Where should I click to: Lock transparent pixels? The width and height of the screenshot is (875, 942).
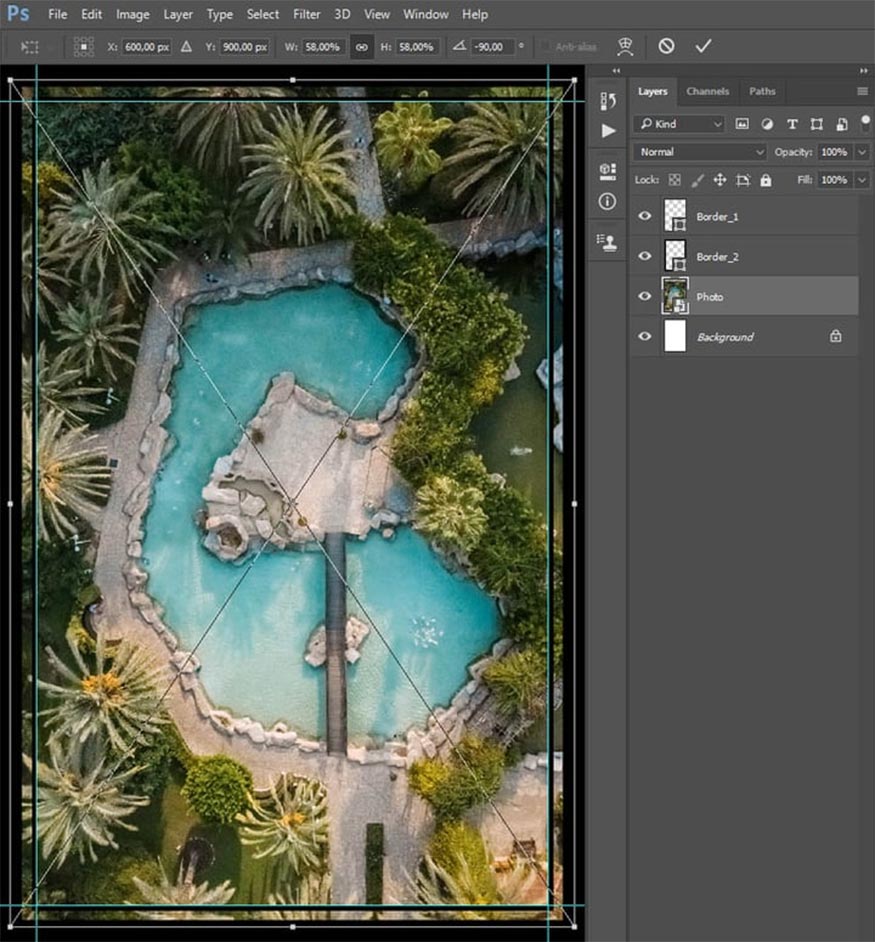point(675,180)
